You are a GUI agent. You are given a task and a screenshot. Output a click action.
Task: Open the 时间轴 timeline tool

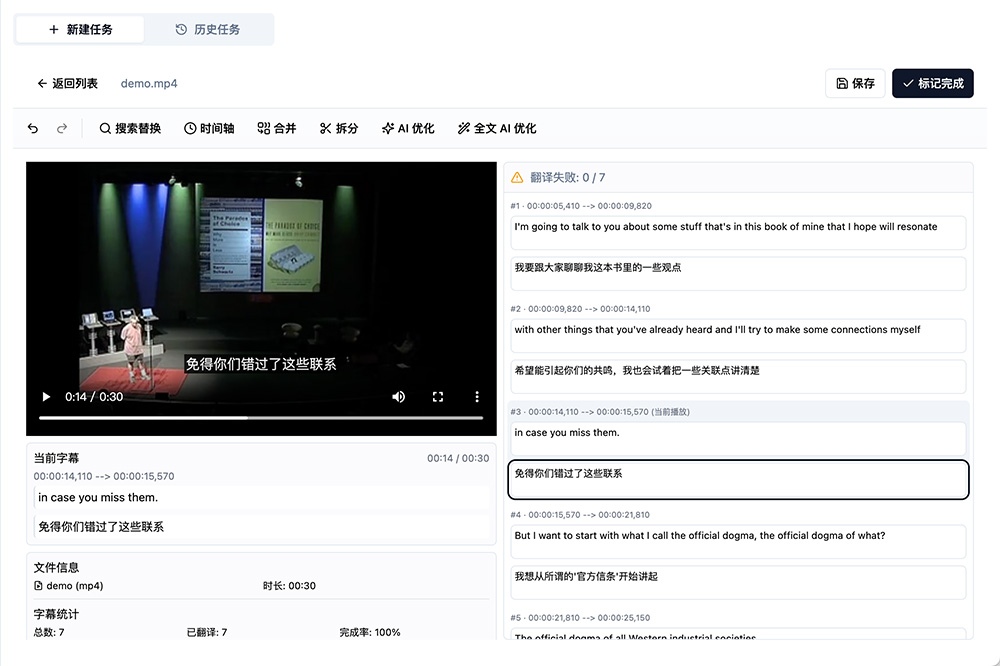(x=209, y=128)
